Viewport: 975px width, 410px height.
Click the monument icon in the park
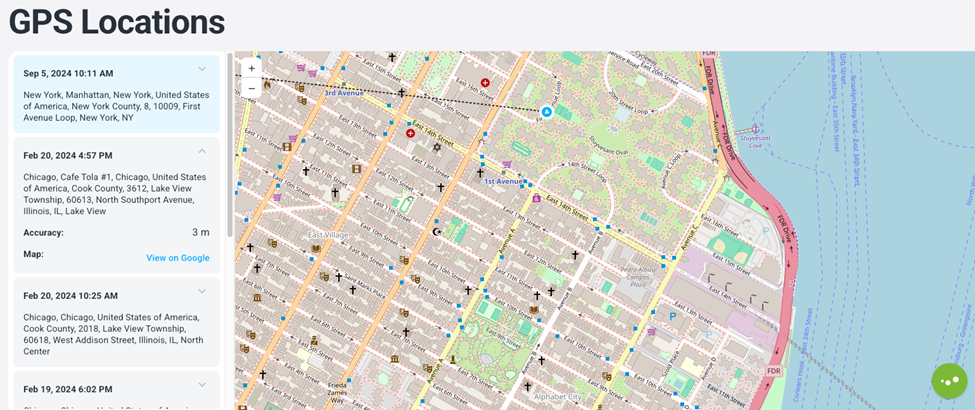point(453,359)
